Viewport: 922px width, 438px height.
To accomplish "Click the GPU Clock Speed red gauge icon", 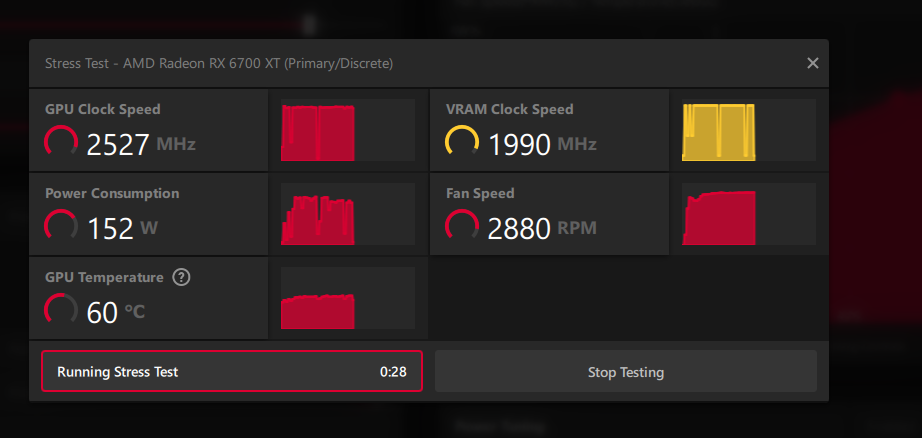I will point(61,142).
